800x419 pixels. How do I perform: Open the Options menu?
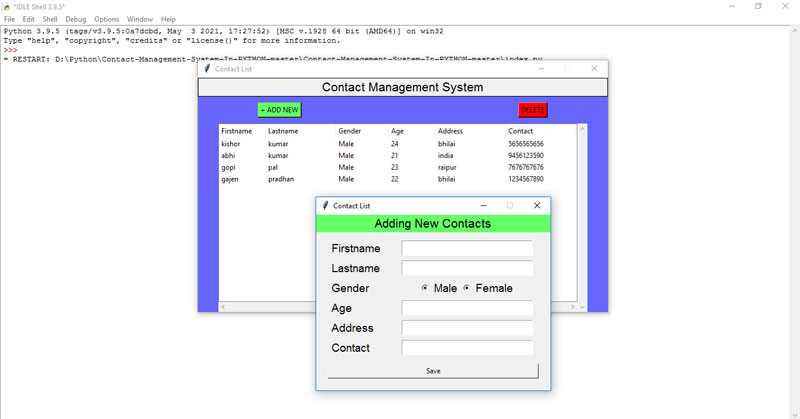pyautogui.click(x=106, y=19)
